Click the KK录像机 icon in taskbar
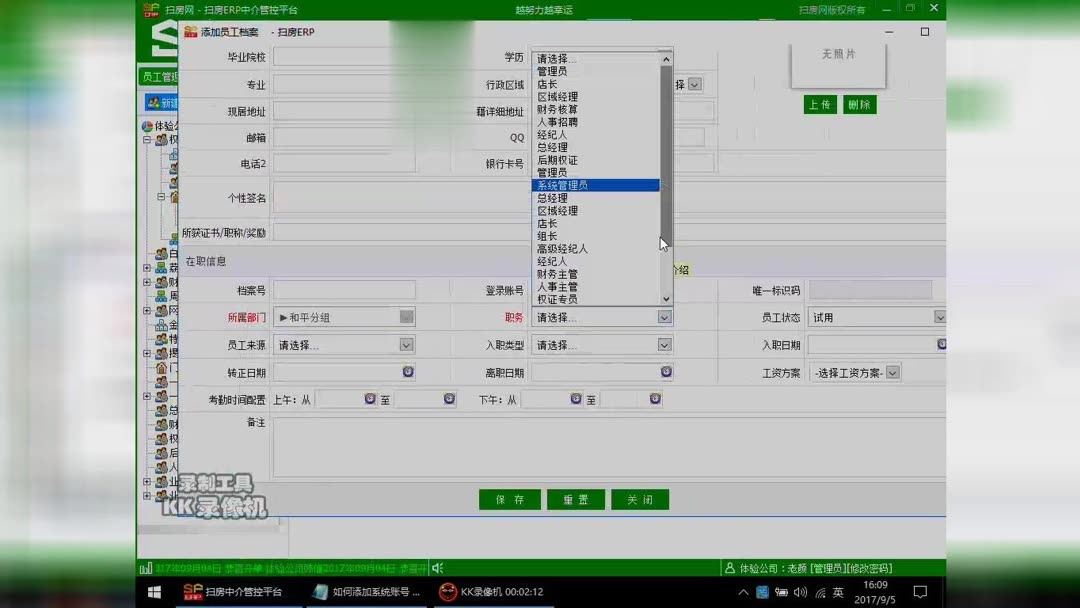The width and height of the screenshot is (1080, 608). tap(447, 591)
